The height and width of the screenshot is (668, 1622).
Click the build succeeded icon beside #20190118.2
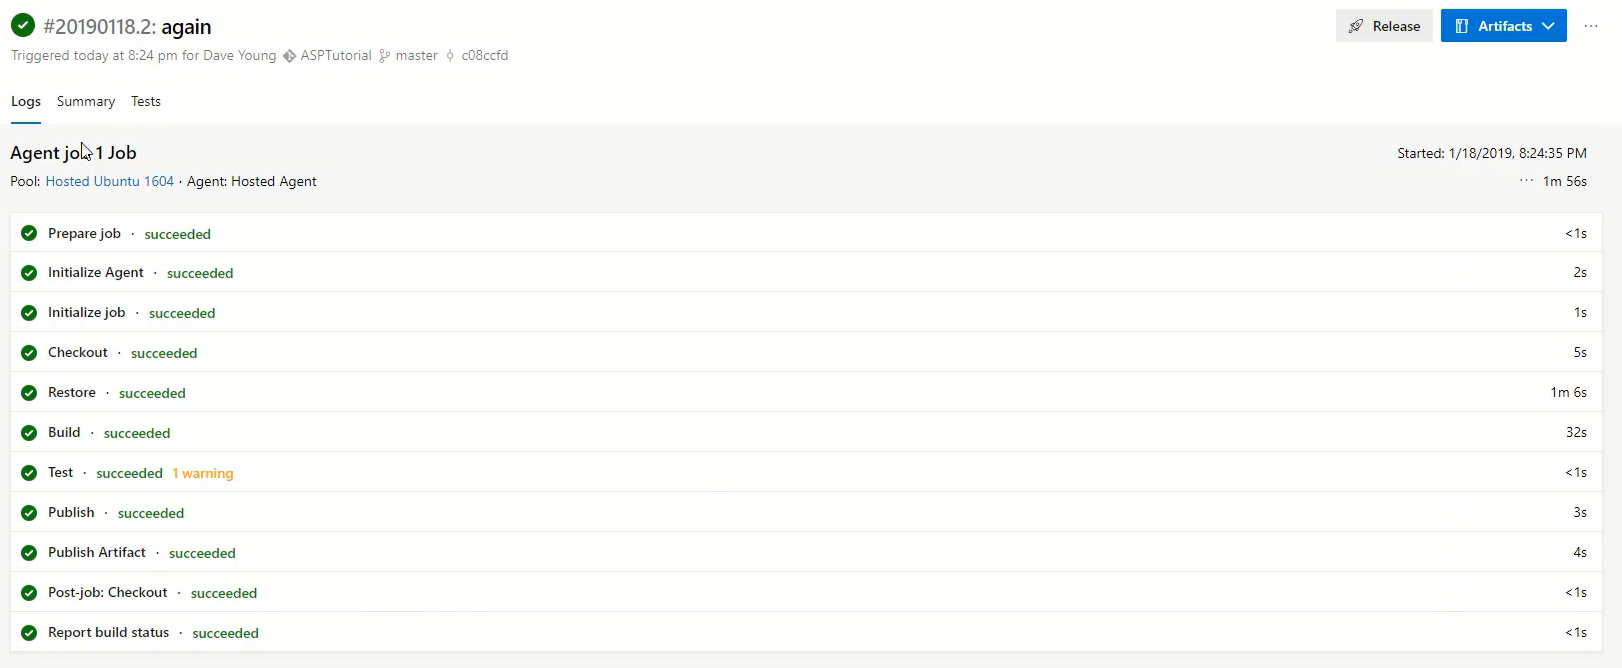tap(23, 25)
